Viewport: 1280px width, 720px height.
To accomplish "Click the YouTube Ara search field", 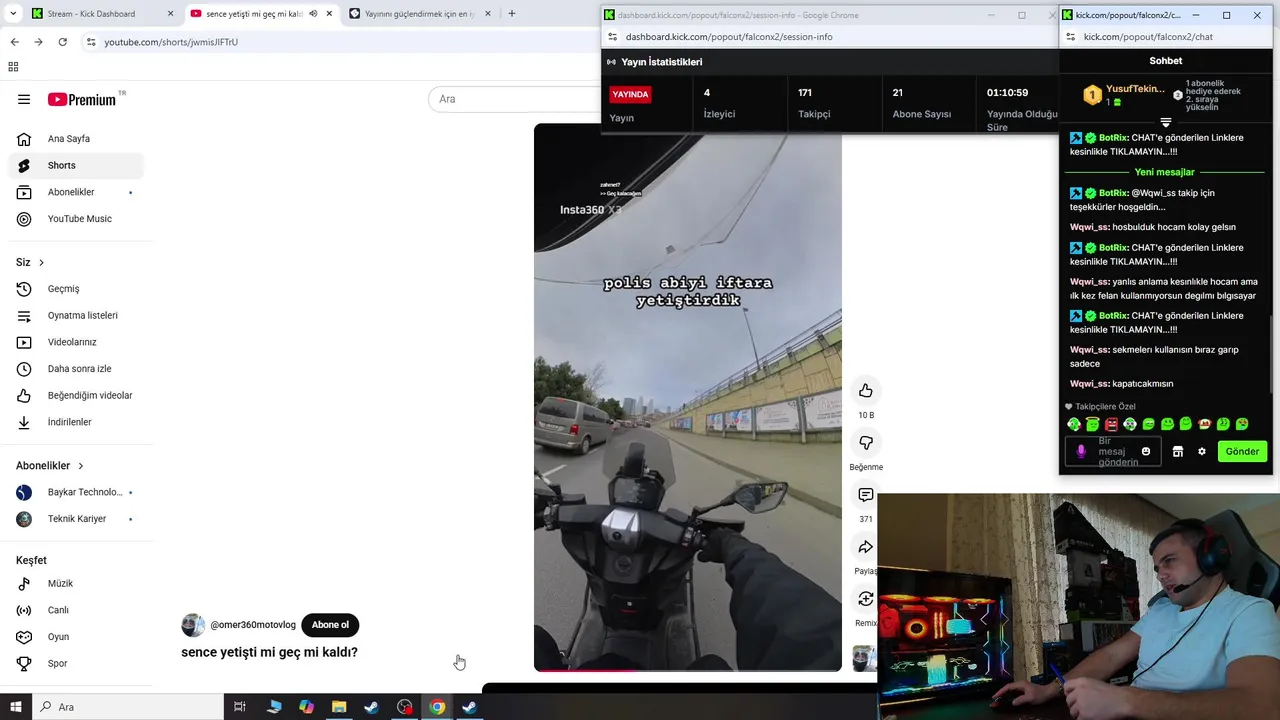I will point(515,99).
